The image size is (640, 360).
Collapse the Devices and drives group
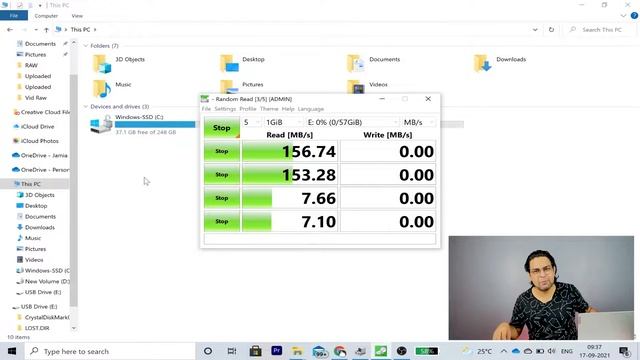pos(86,107)
